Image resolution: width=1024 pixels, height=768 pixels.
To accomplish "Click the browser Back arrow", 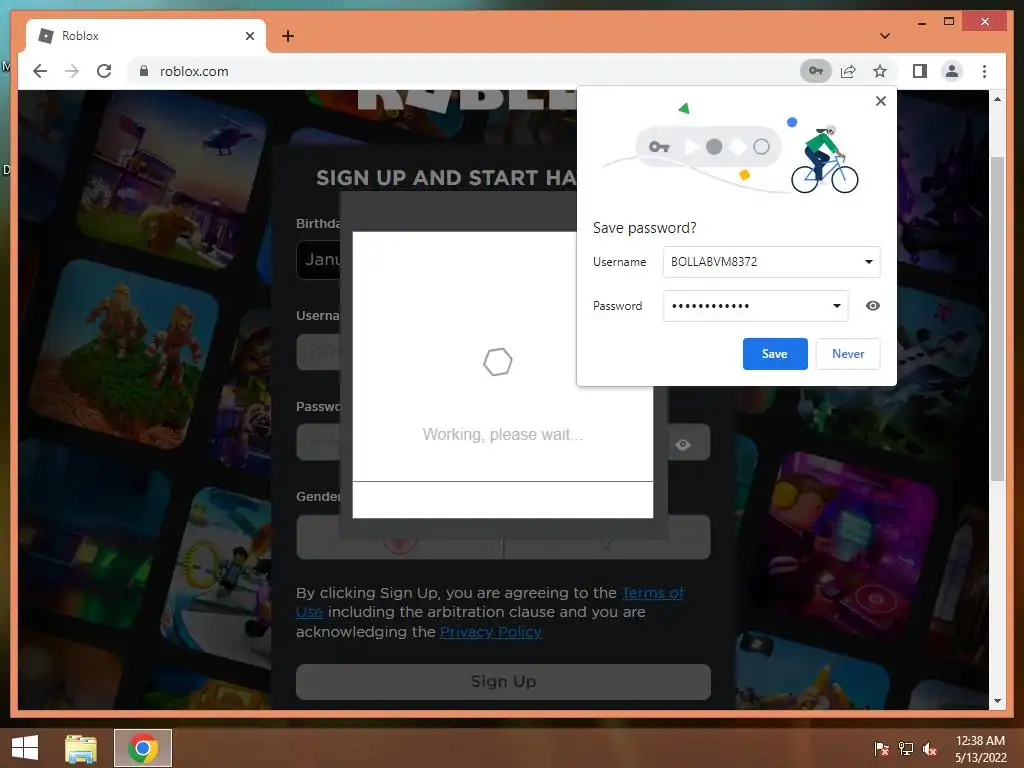I will (x=40, y=71).
